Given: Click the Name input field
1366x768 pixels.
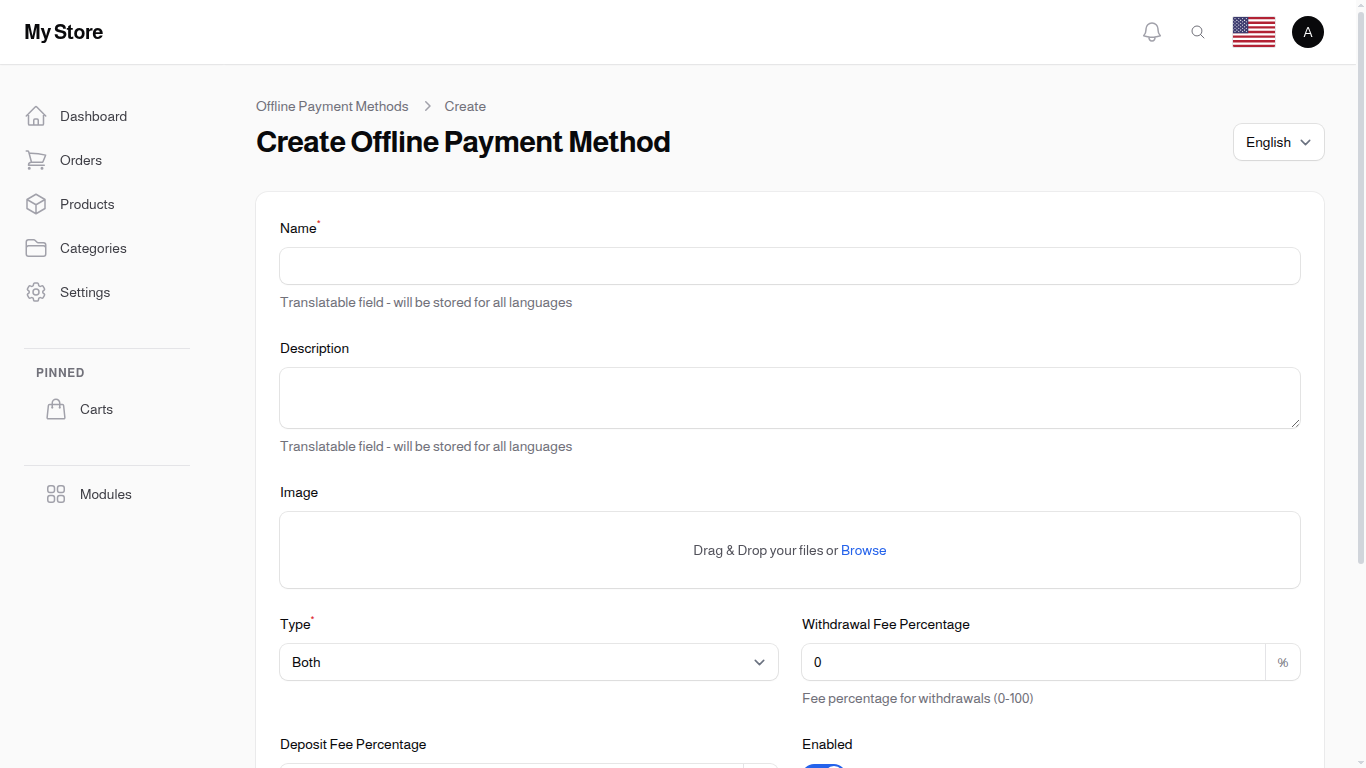Looking at the screenshot, I should [789, 266].
